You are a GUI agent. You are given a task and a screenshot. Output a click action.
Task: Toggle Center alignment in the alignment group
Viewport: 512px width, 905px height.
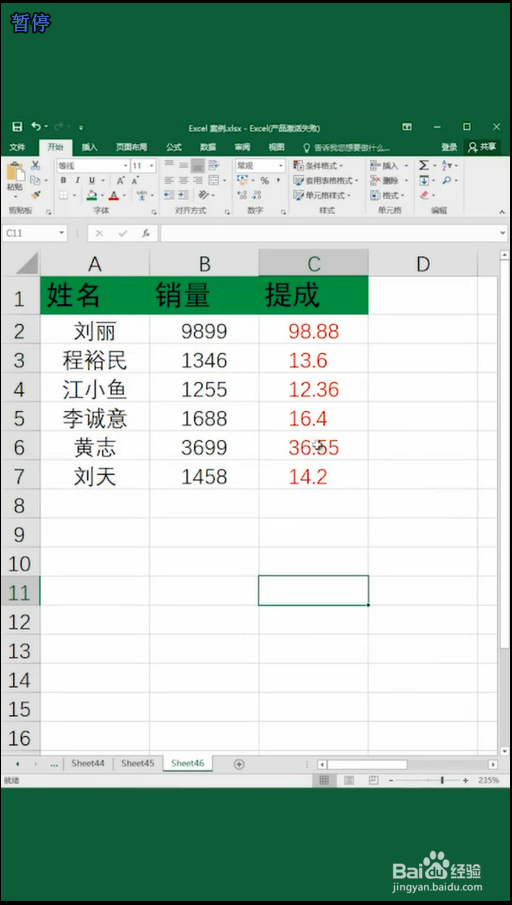[183, 180]
